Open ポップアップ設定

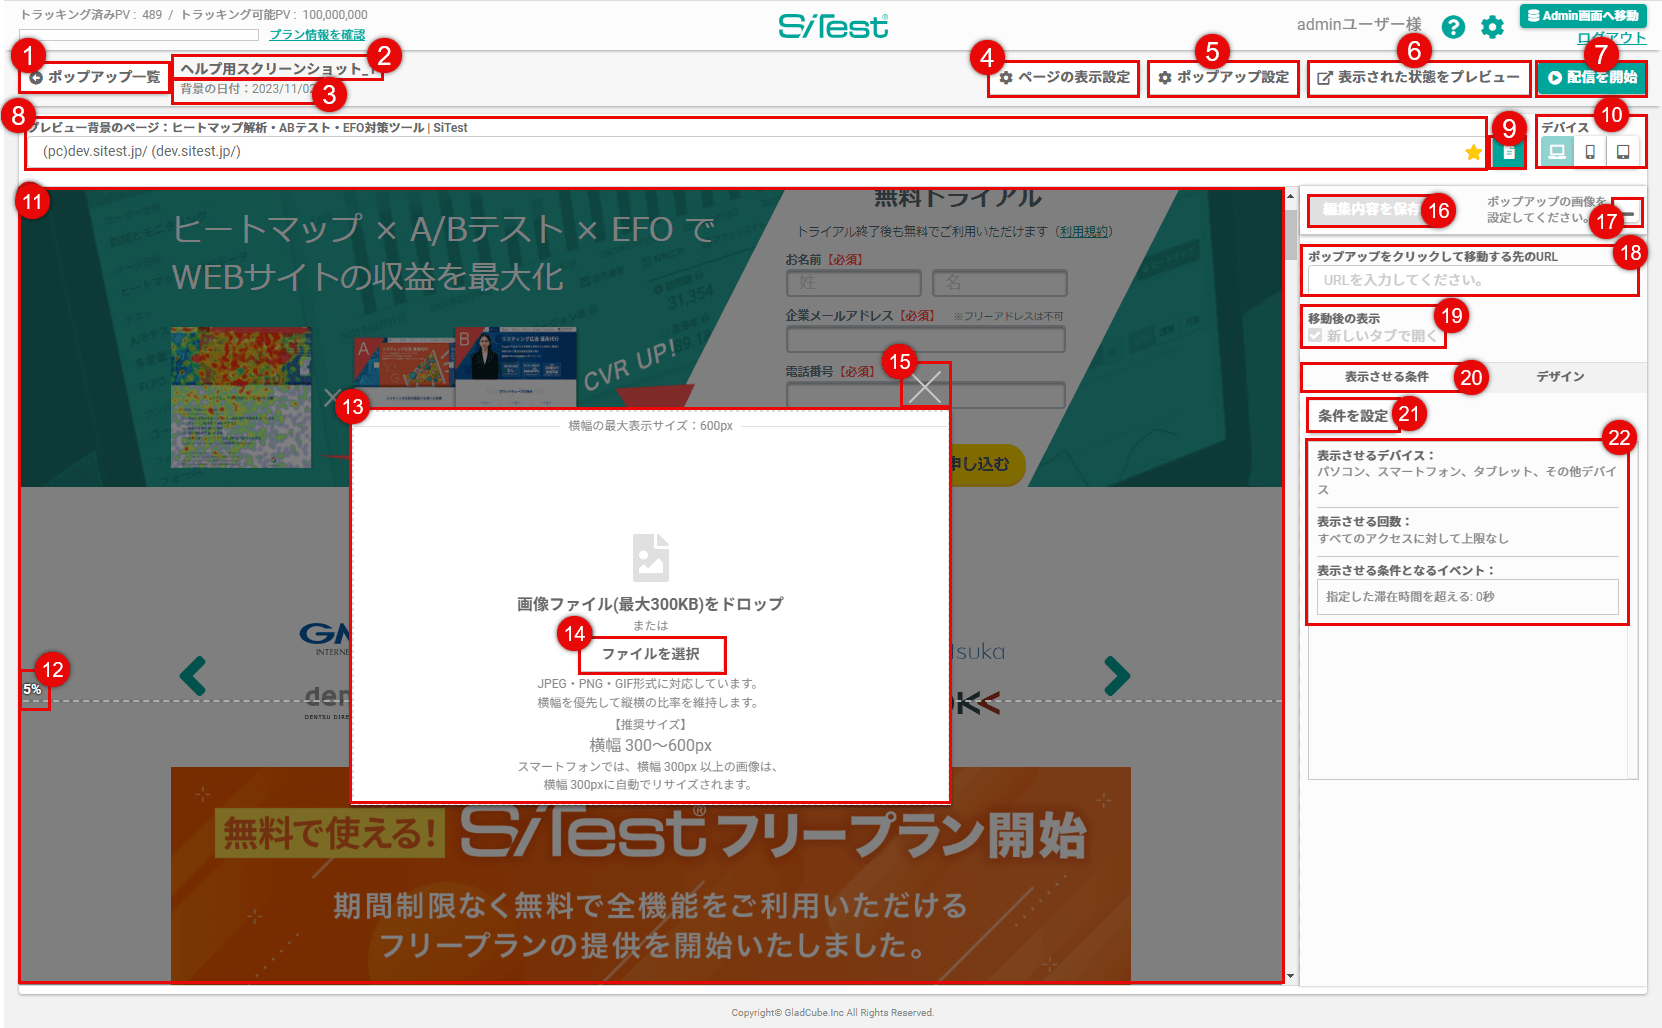(x=1223, y=77)
